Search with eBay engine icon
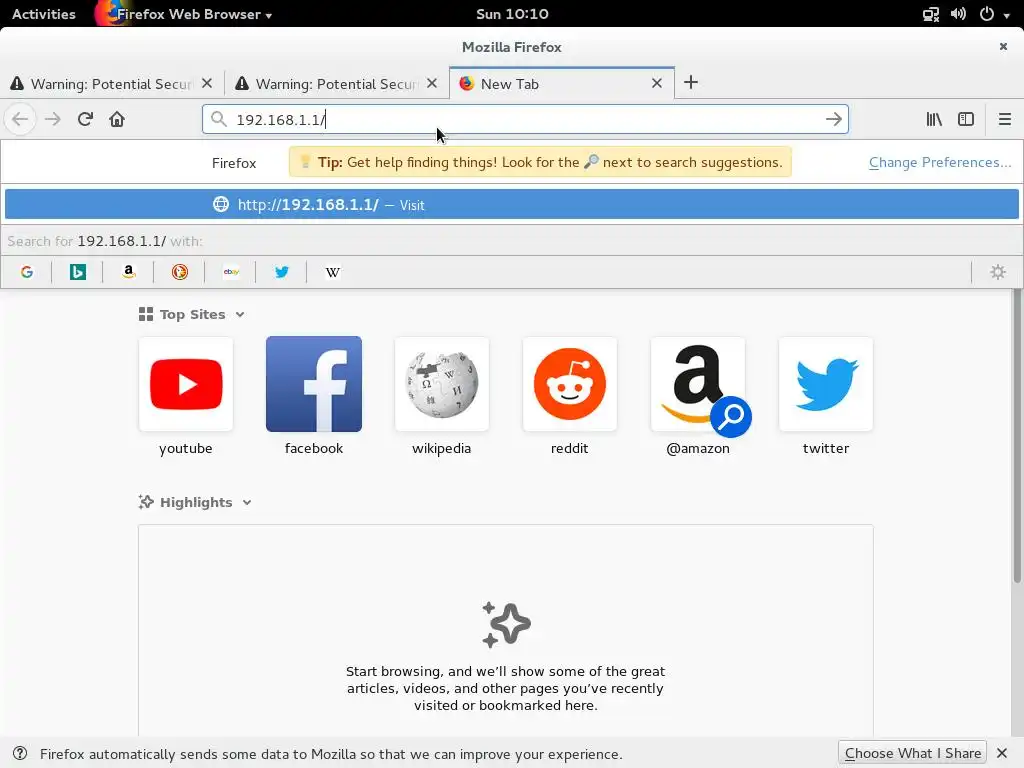Screen dimensions: 1024x768 (231, 272)
